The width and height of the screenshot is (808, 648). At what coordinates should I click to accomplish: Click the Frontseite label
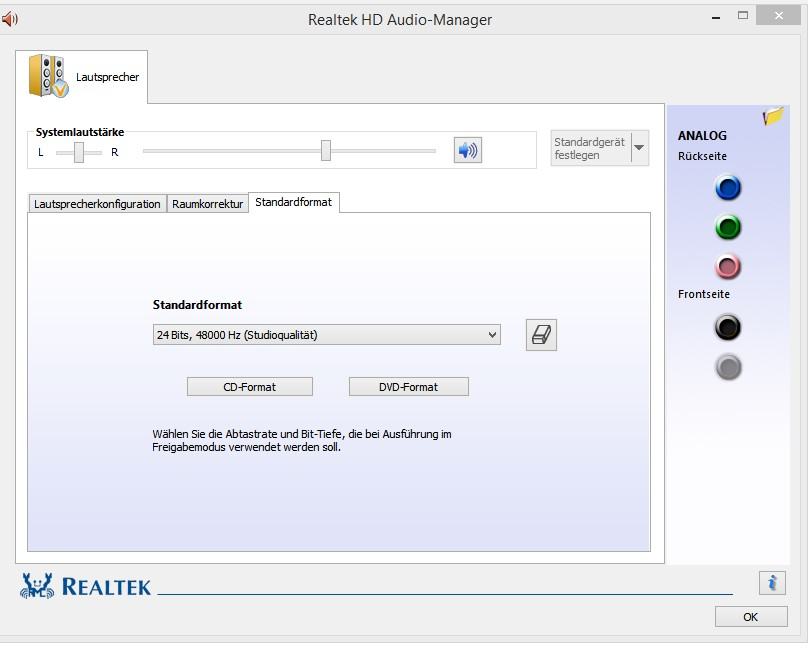pos(703,294)
